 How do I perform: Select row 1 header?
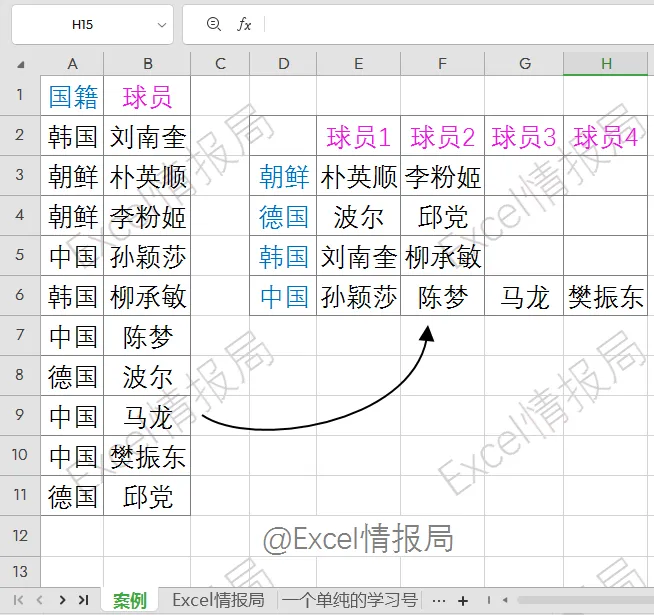[20, 96]
